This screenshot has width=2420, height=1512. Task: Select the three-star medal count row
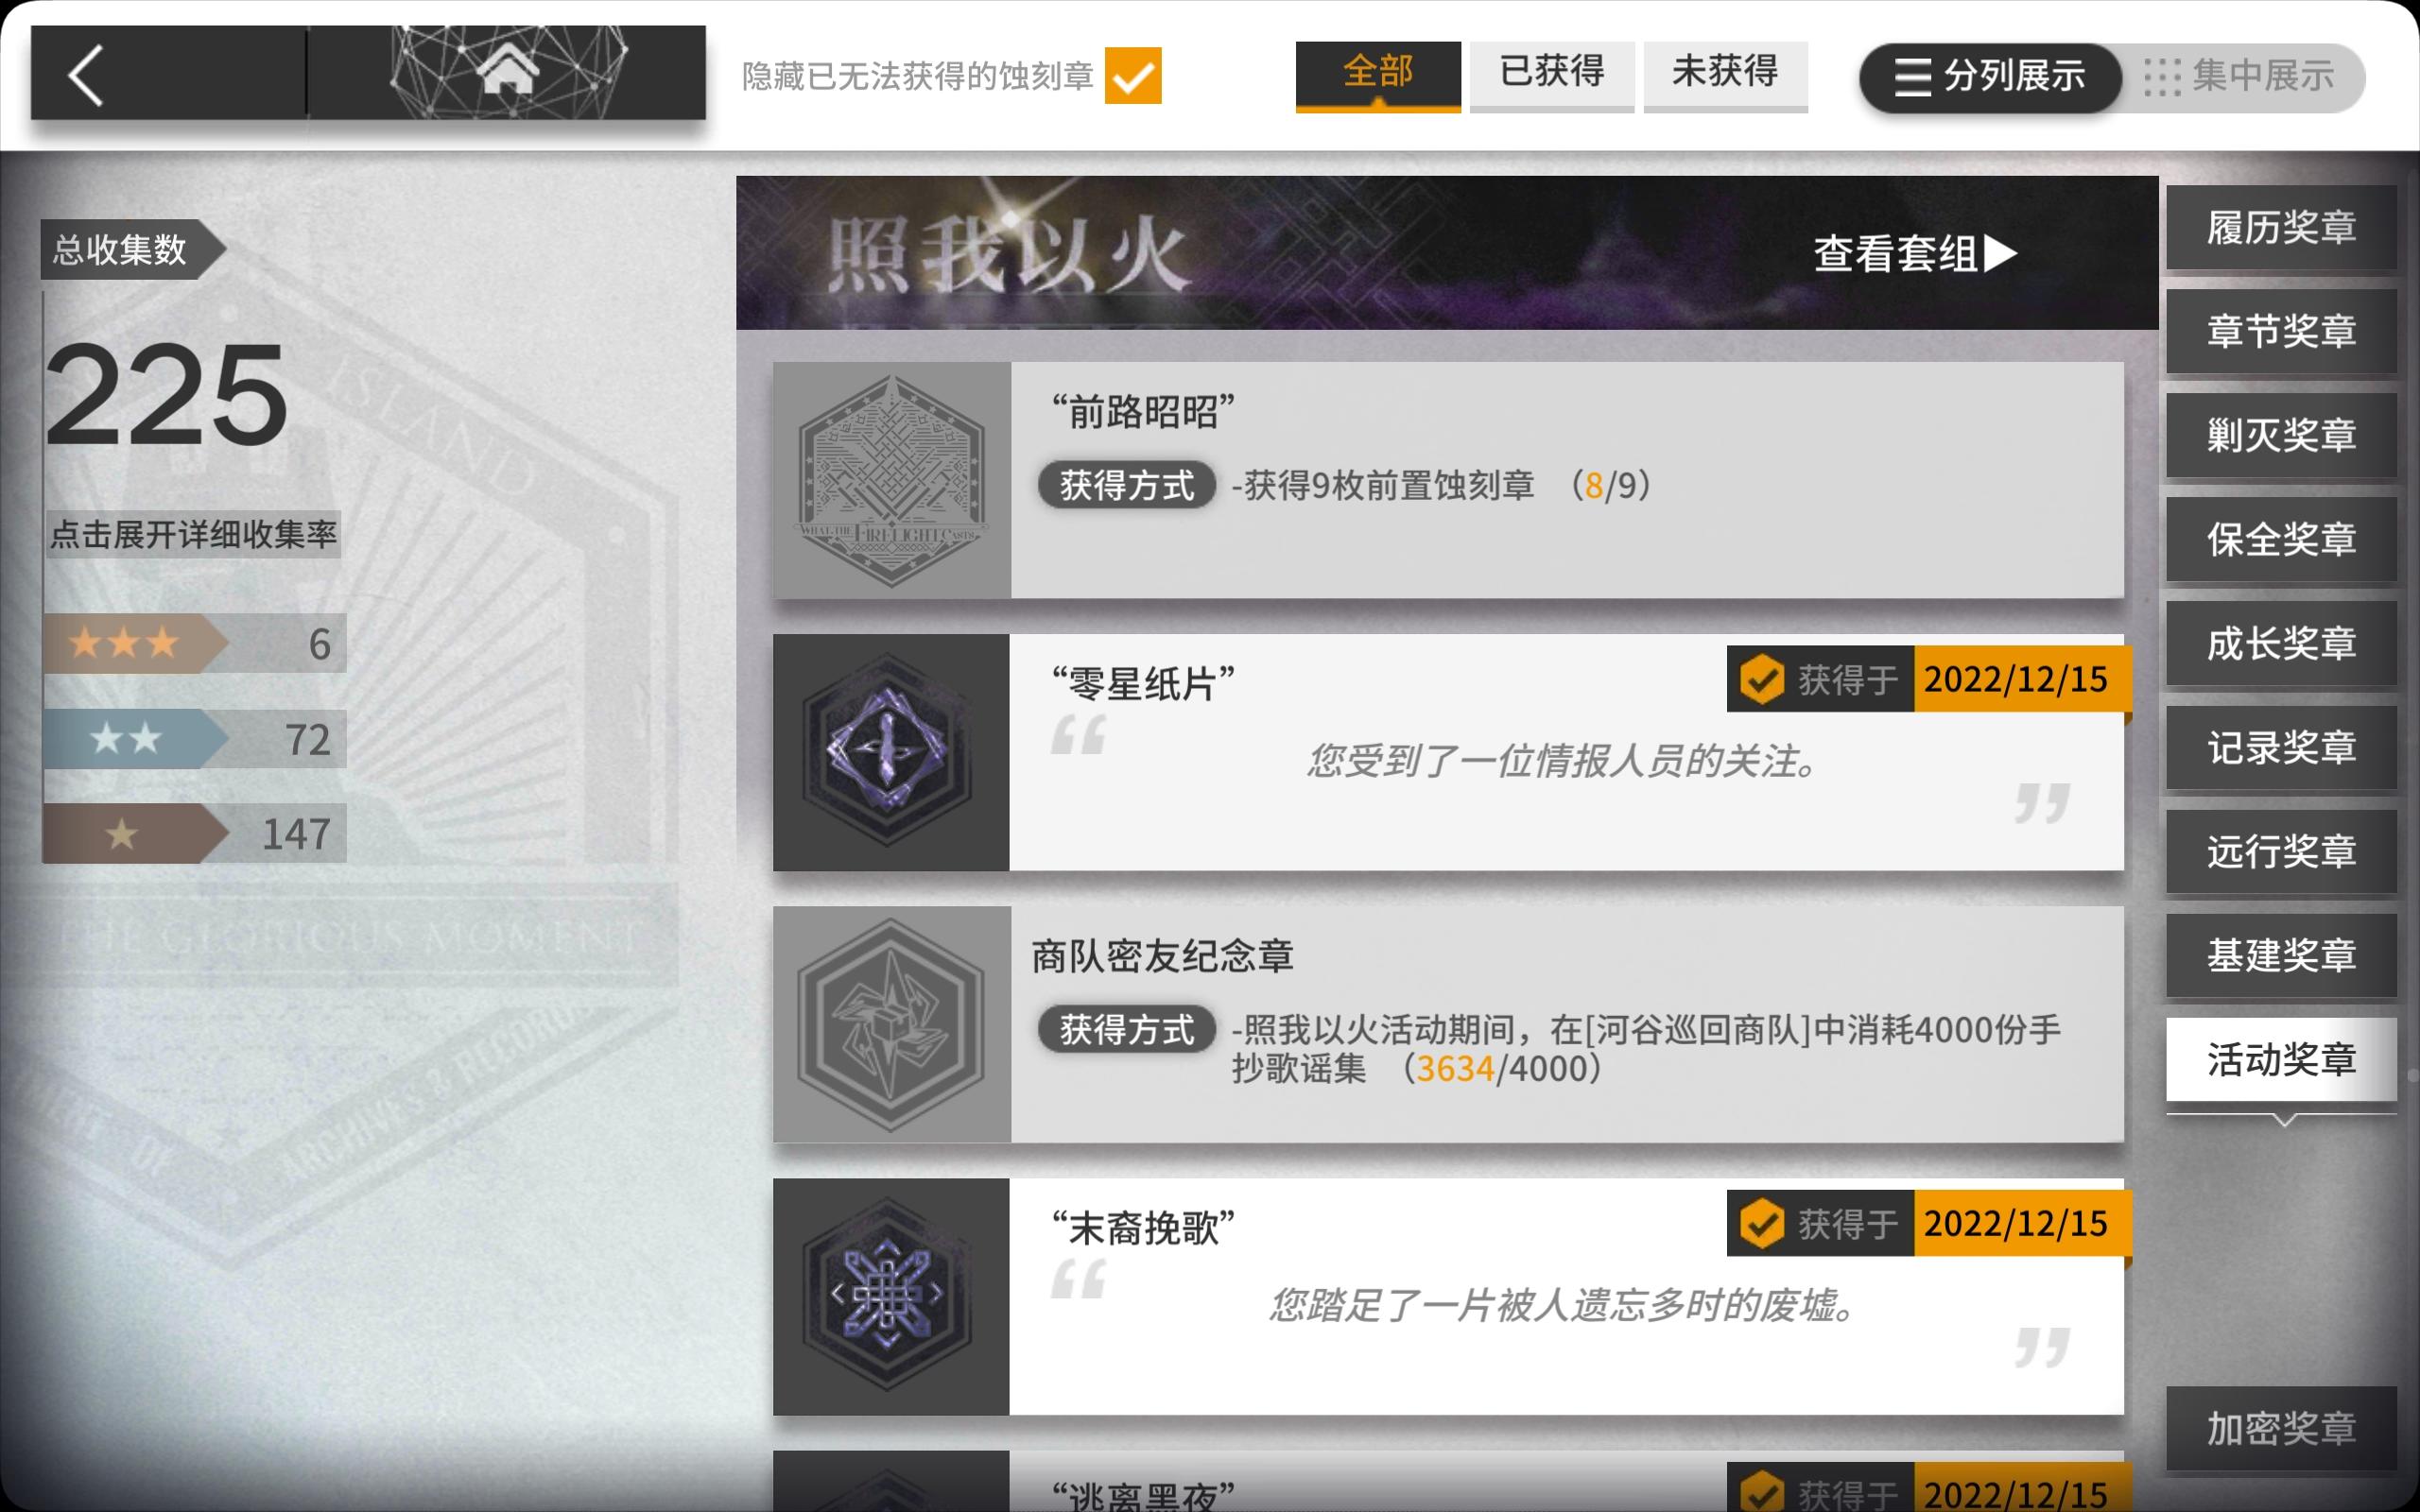[195, 643]
